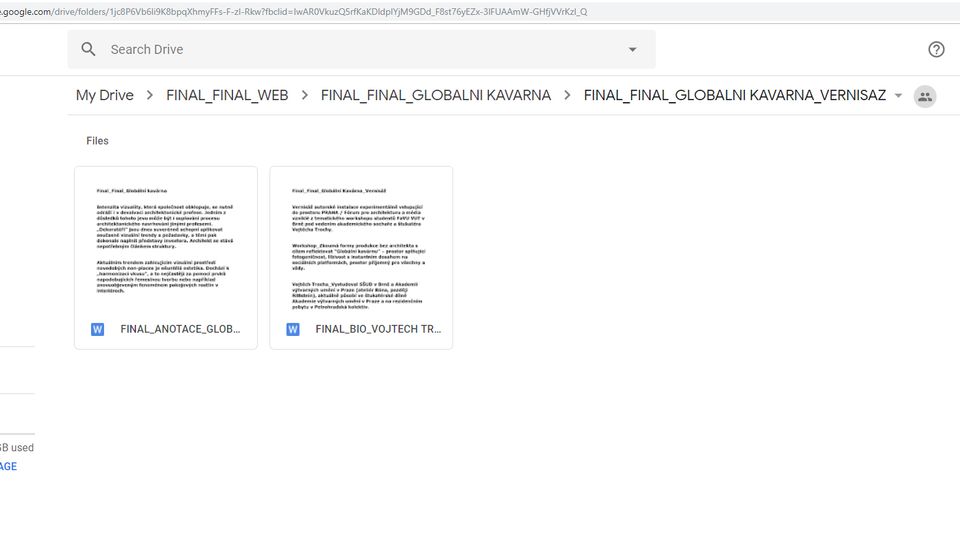Click the FINAL_ANOTACE_GLOB... file name

click(x=180, y=329)
